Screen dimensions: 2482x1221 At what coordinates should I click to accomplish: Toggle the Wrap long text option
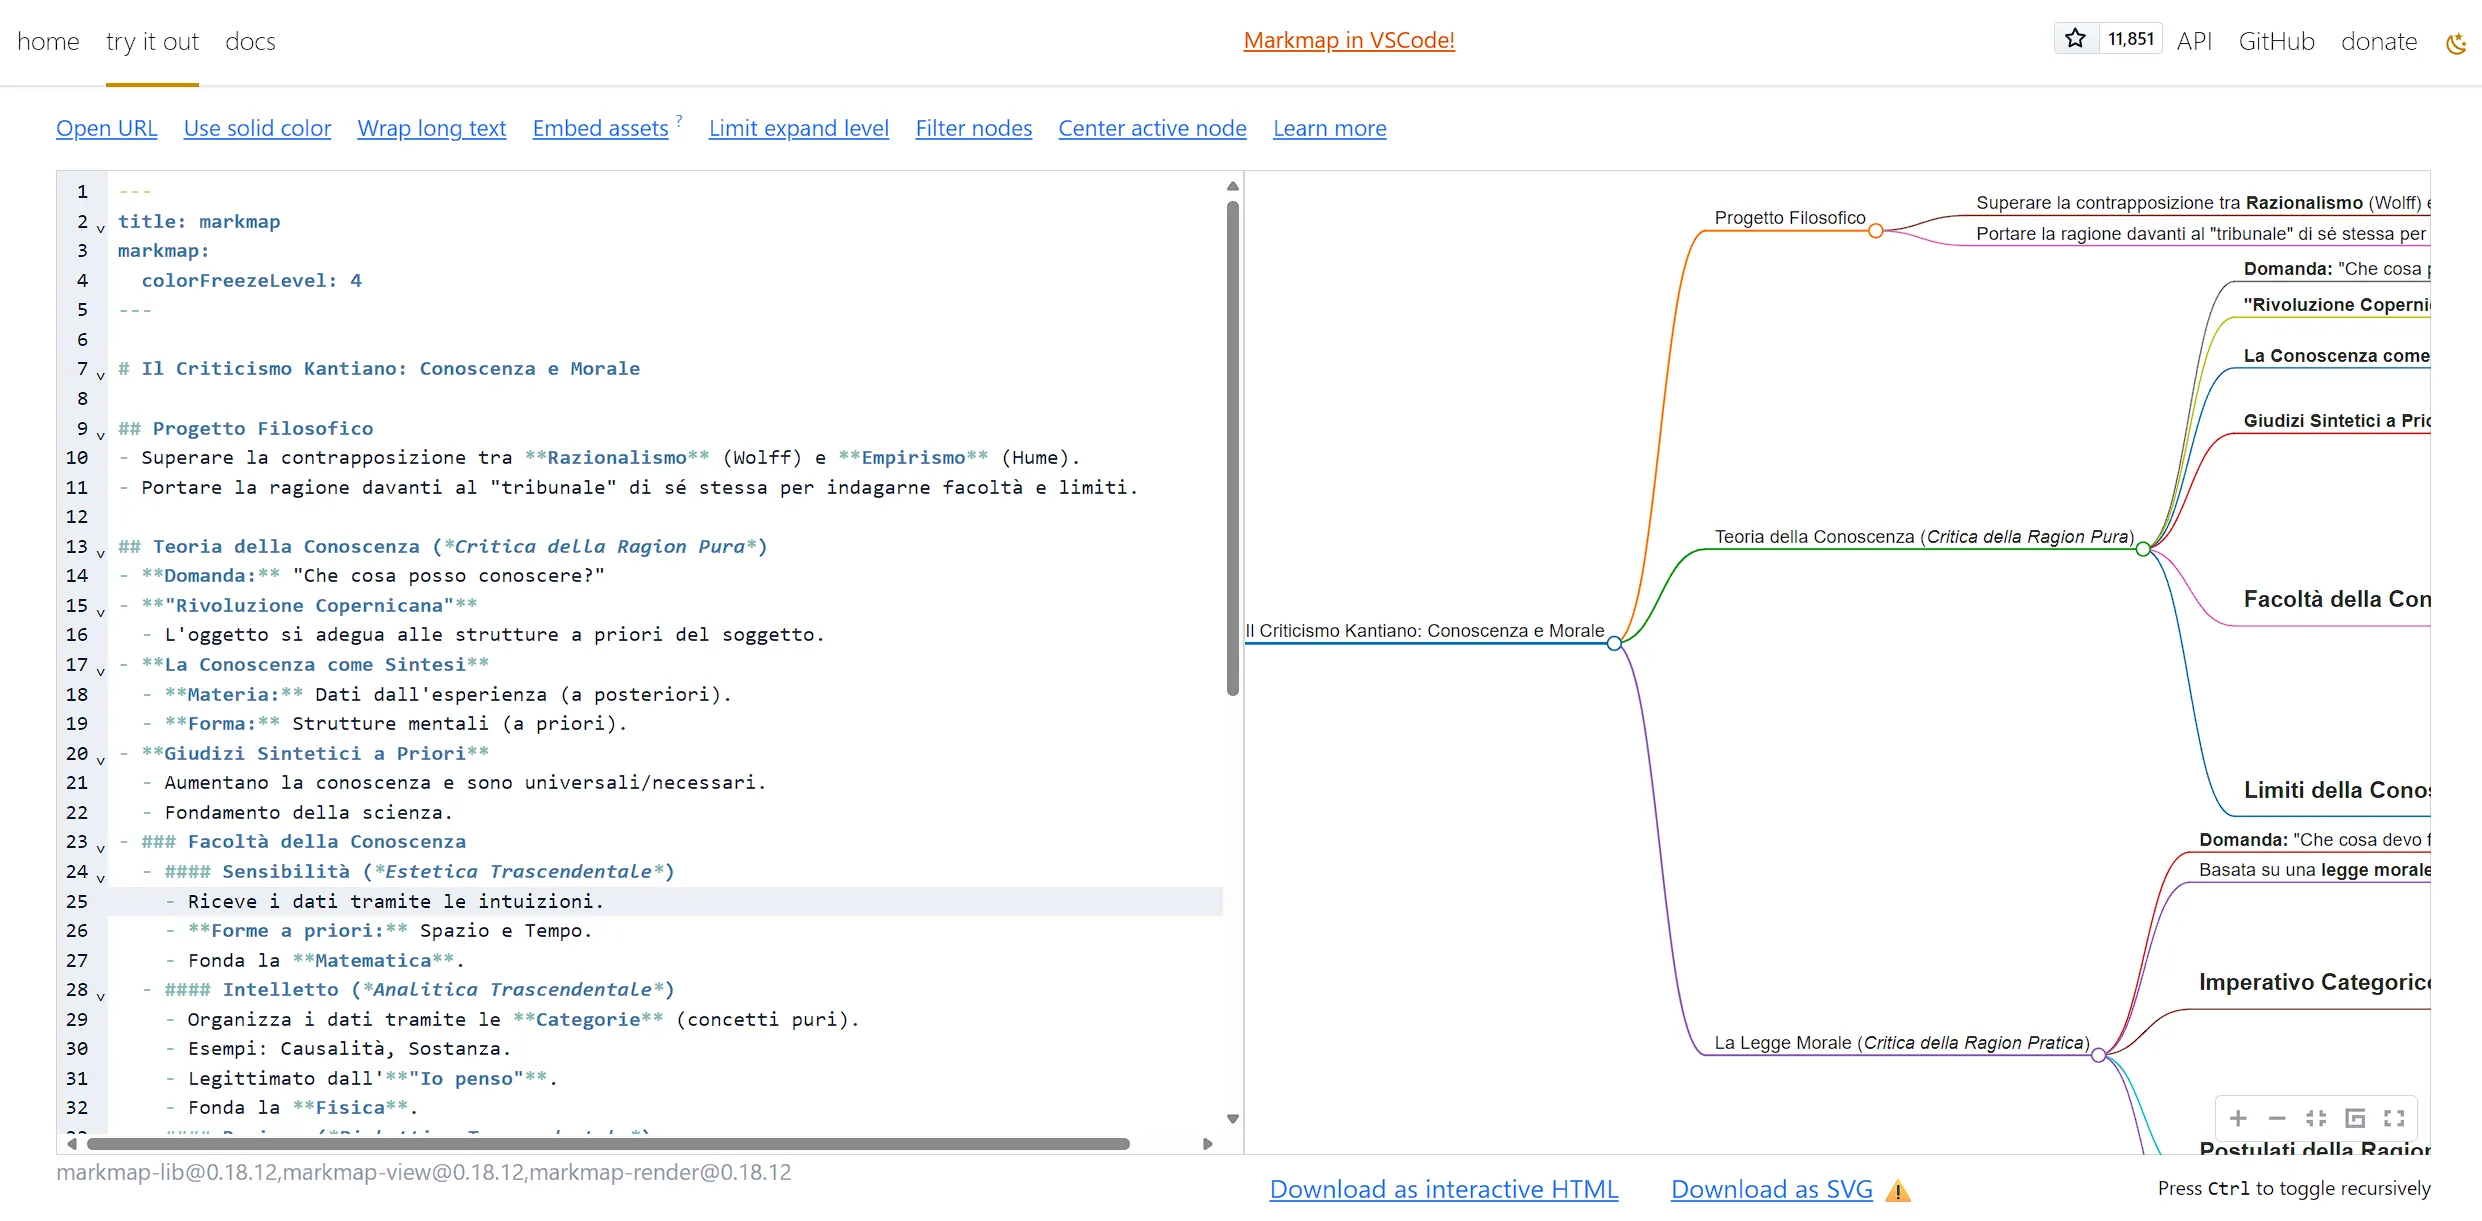(432, 128)
